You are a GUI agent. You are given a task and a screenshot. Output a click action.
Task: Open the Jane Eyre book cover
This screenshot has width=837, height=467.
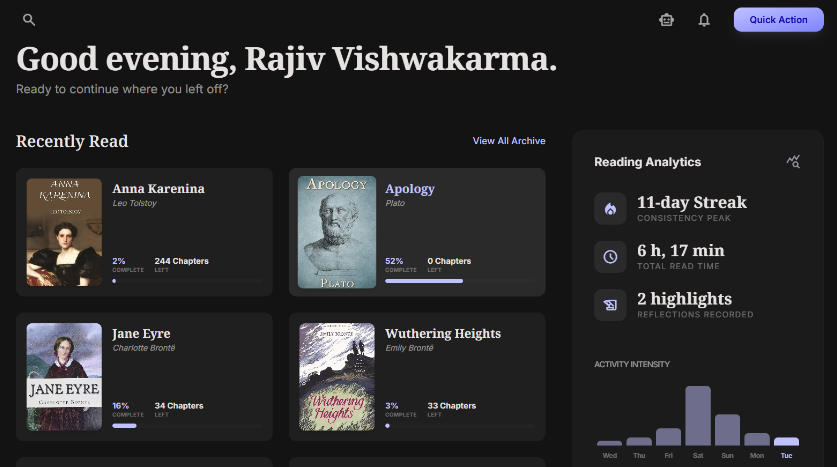[64, 377]
